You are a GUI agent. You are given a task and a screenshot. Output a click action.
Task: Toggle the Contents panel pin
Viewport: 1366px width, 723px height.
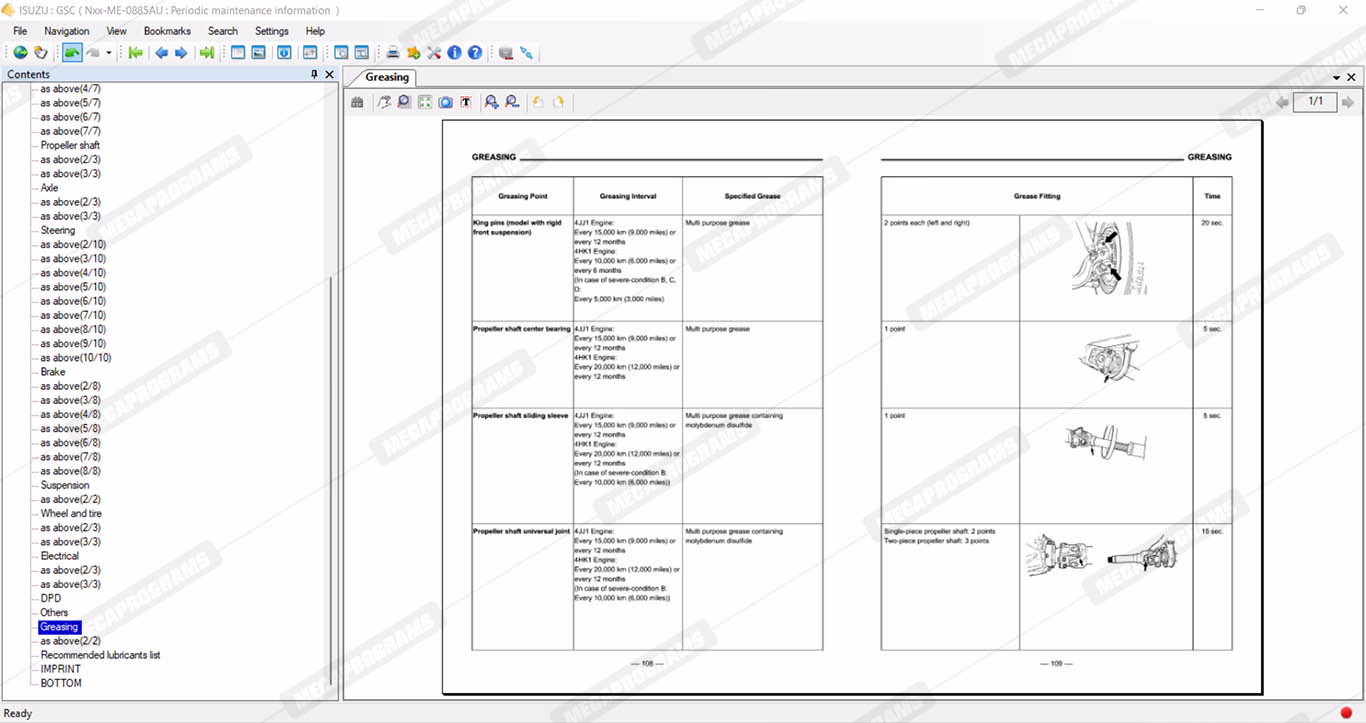click(x=315, y=75)
